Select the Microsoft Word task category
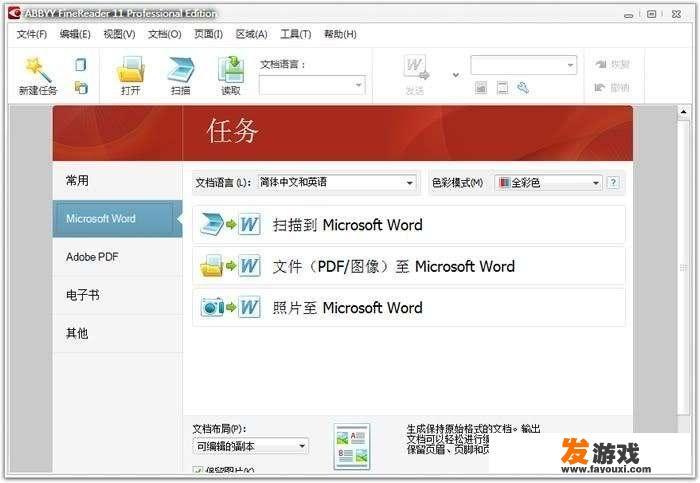Viewport: 700px width, 483px height. [x=117, y=219]
